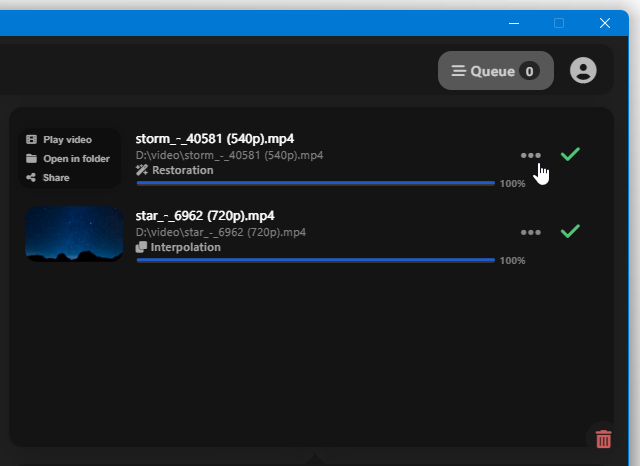Choose Open in folder from menu
The image size is (640, 466).
(68, 158)
